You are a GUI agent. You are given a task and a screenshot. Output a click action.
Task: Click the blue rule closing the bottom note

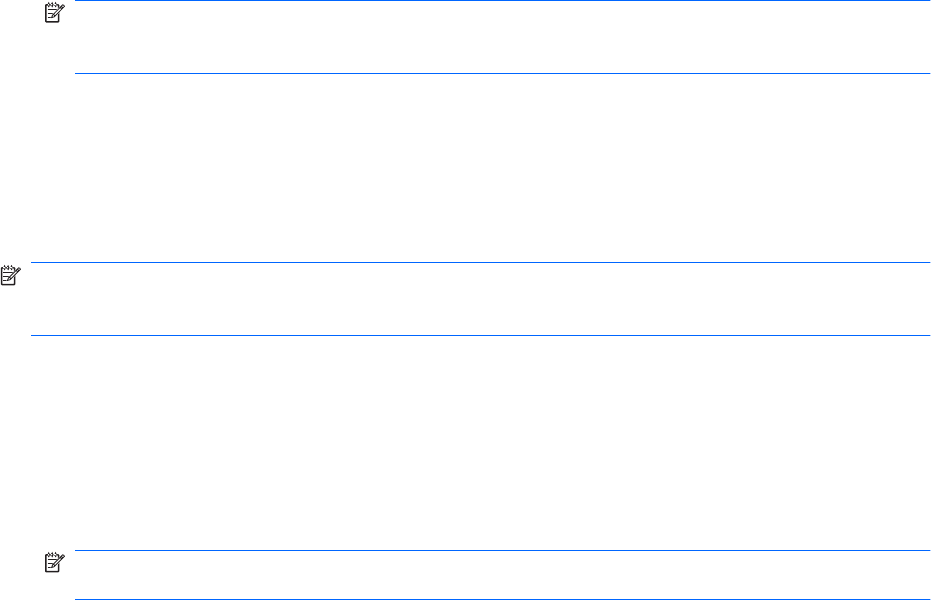click(502, 599)
